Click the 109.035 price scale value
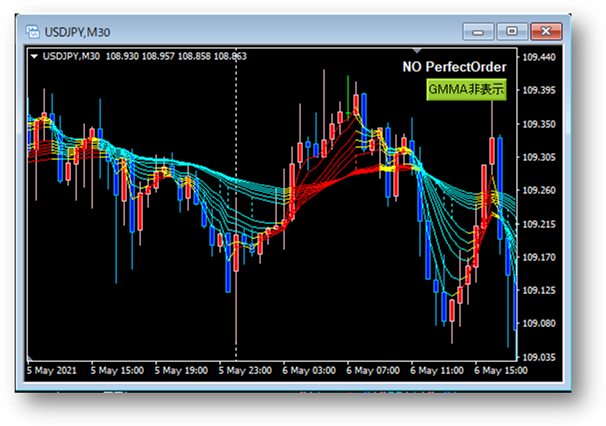This screenshot has width=606, height=426. [x=539, y=357]
